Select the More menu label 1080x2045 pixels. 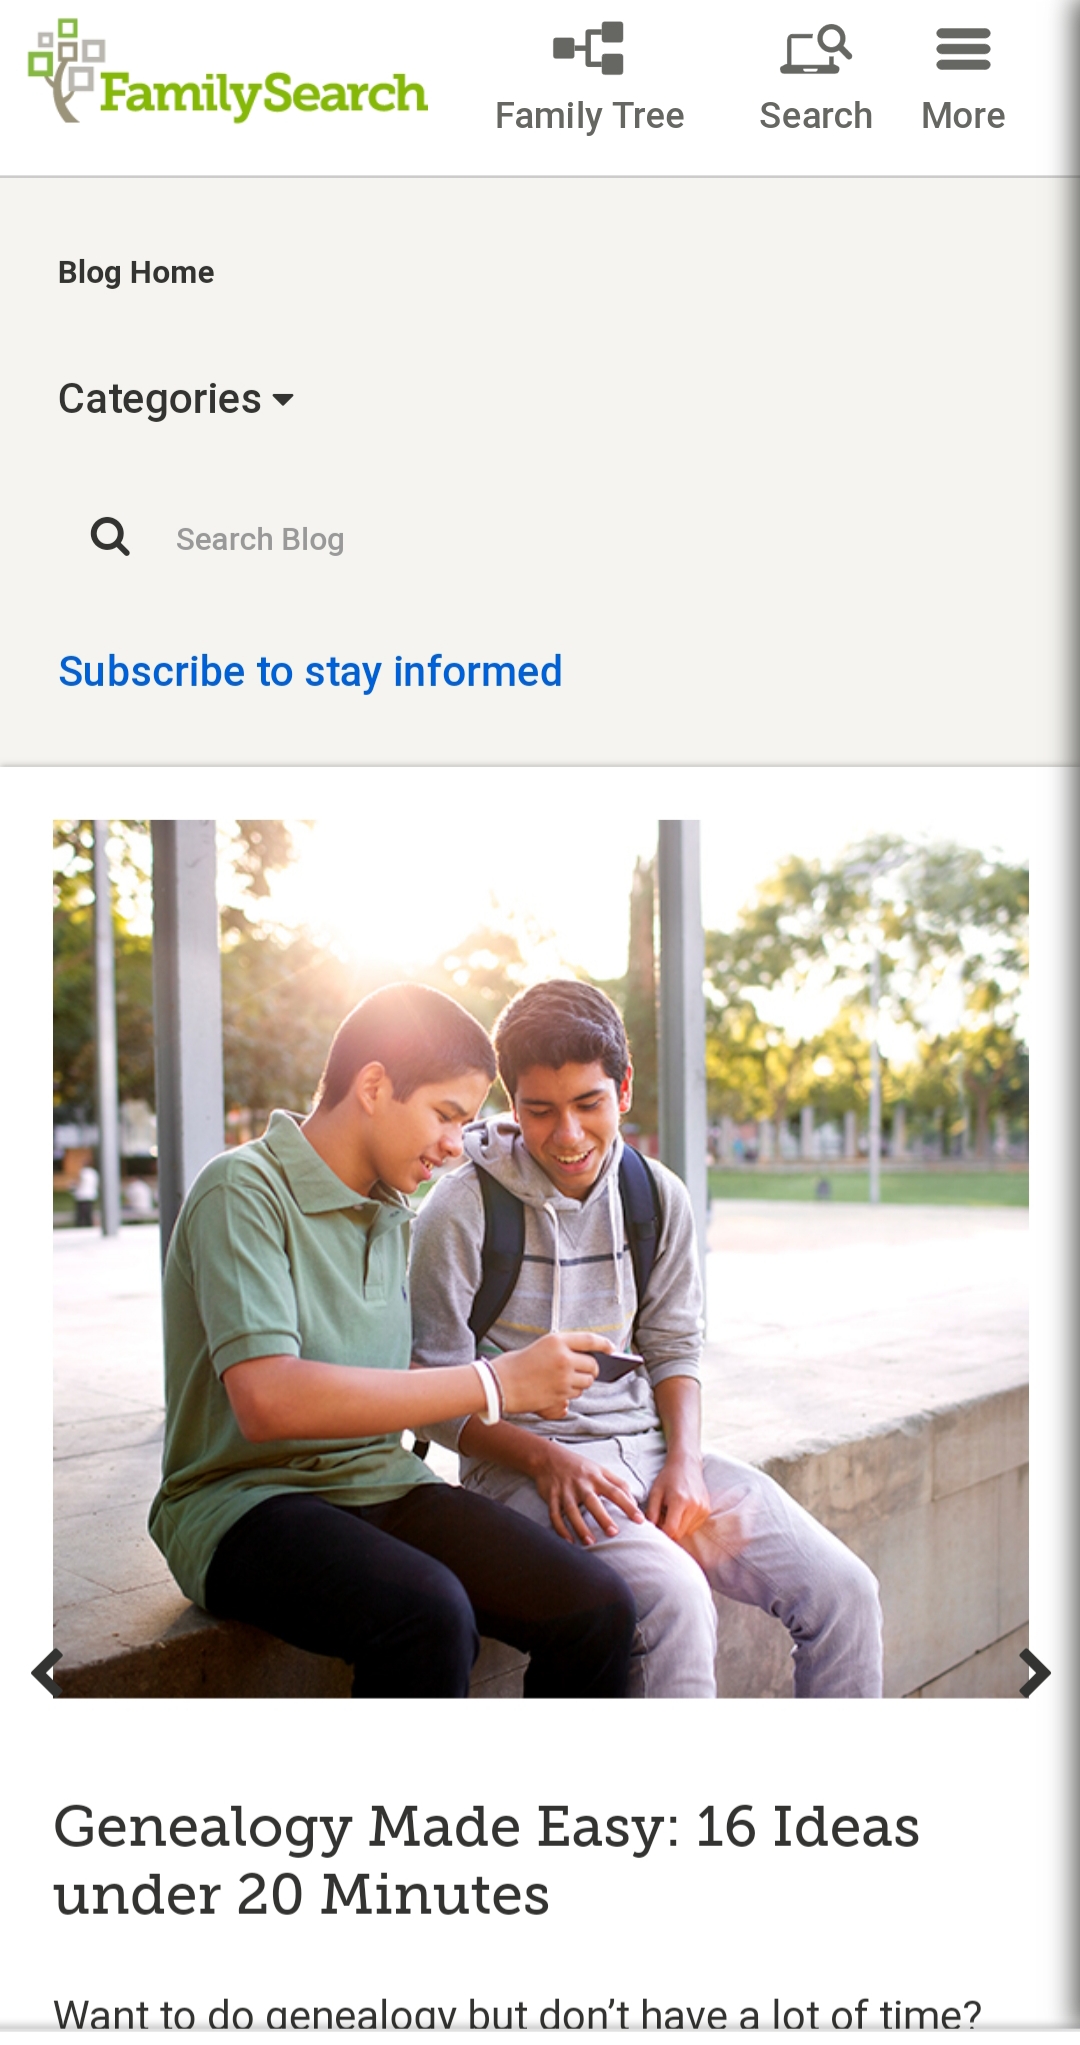pos(963,115)
